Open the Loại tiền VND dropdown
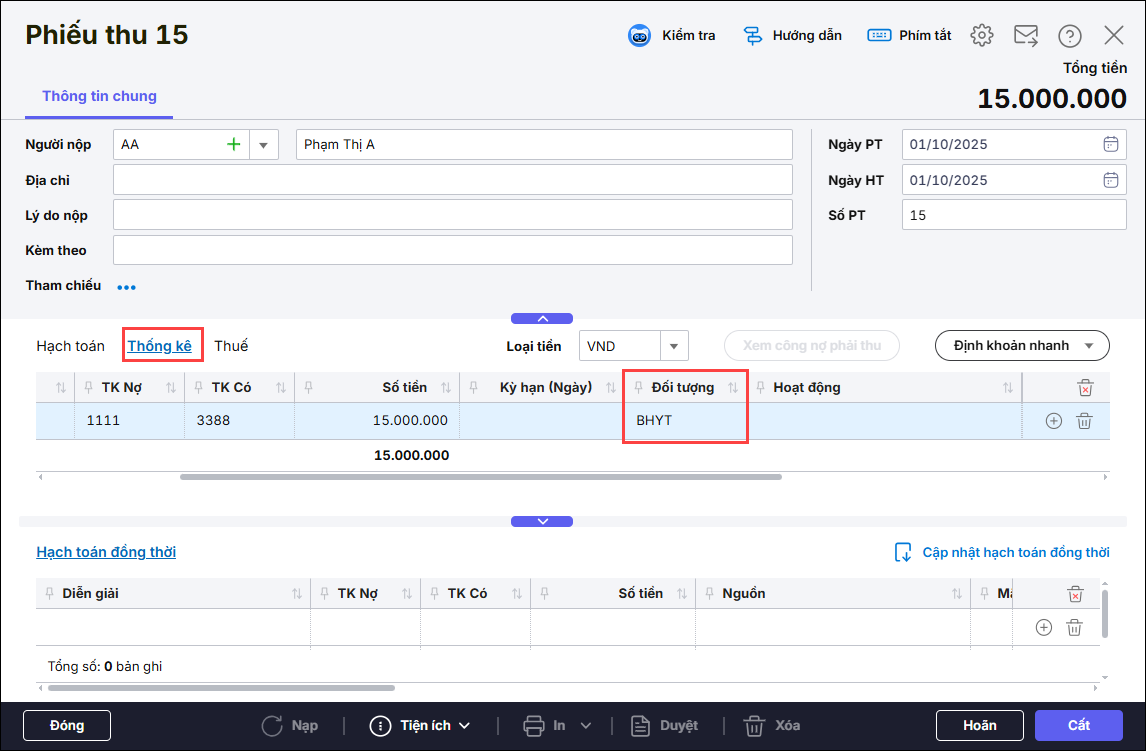 coord(674,346)
